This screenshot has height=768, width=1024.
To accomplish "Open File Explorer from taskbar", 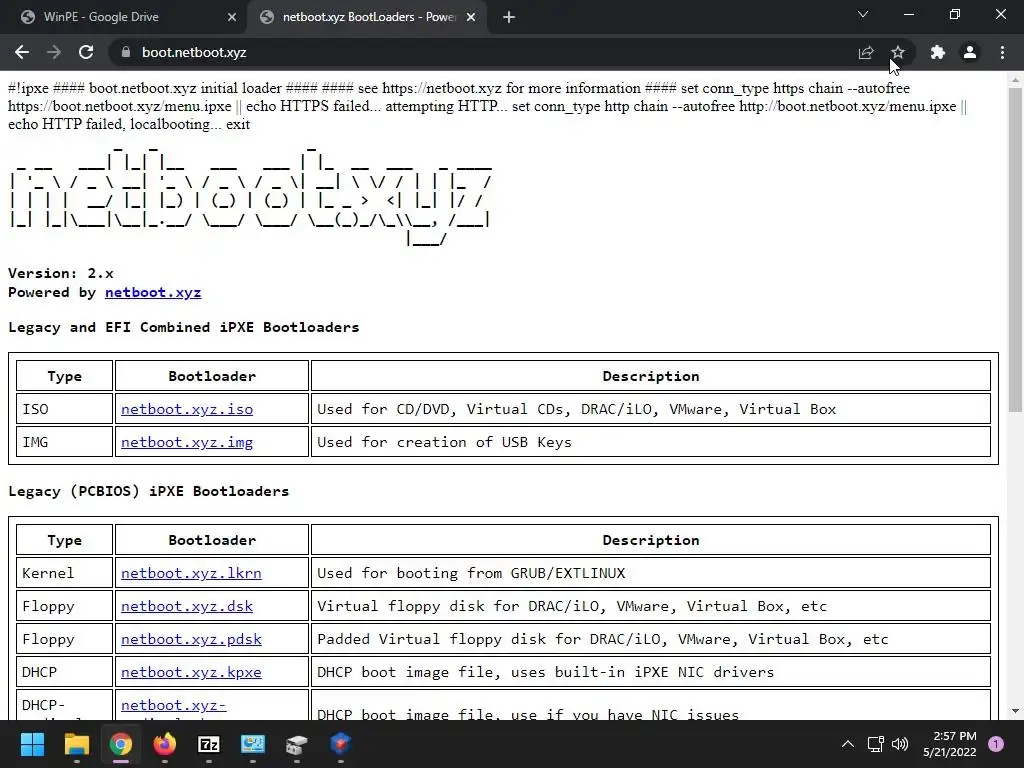I will (76, 744).
